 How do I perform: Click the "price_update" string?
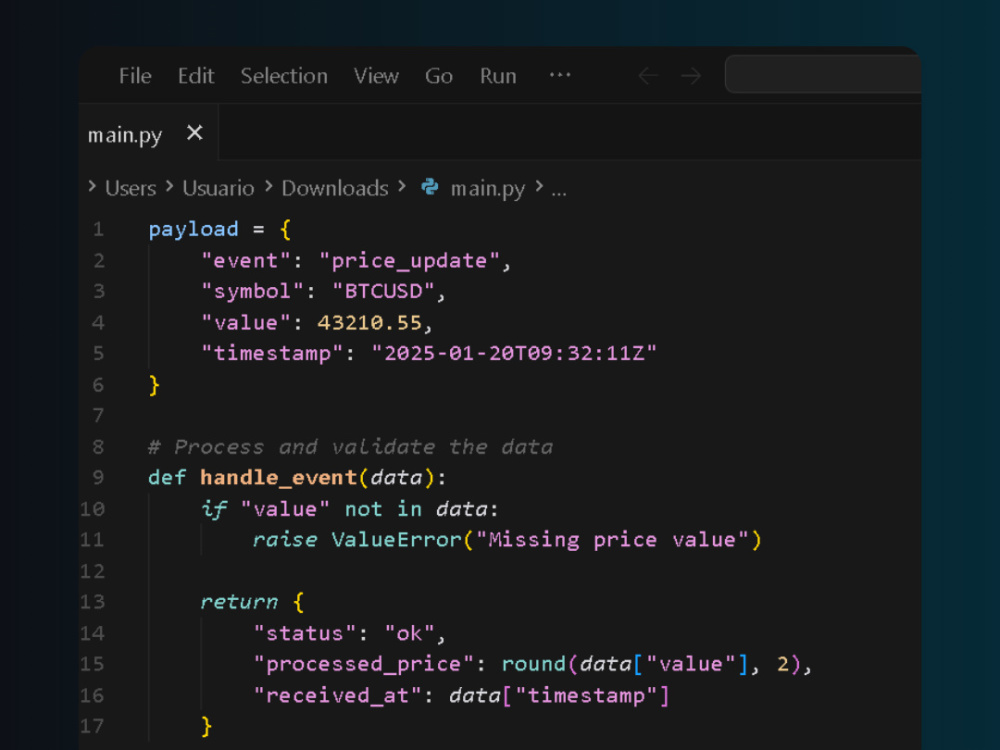(x=409, y=260)
